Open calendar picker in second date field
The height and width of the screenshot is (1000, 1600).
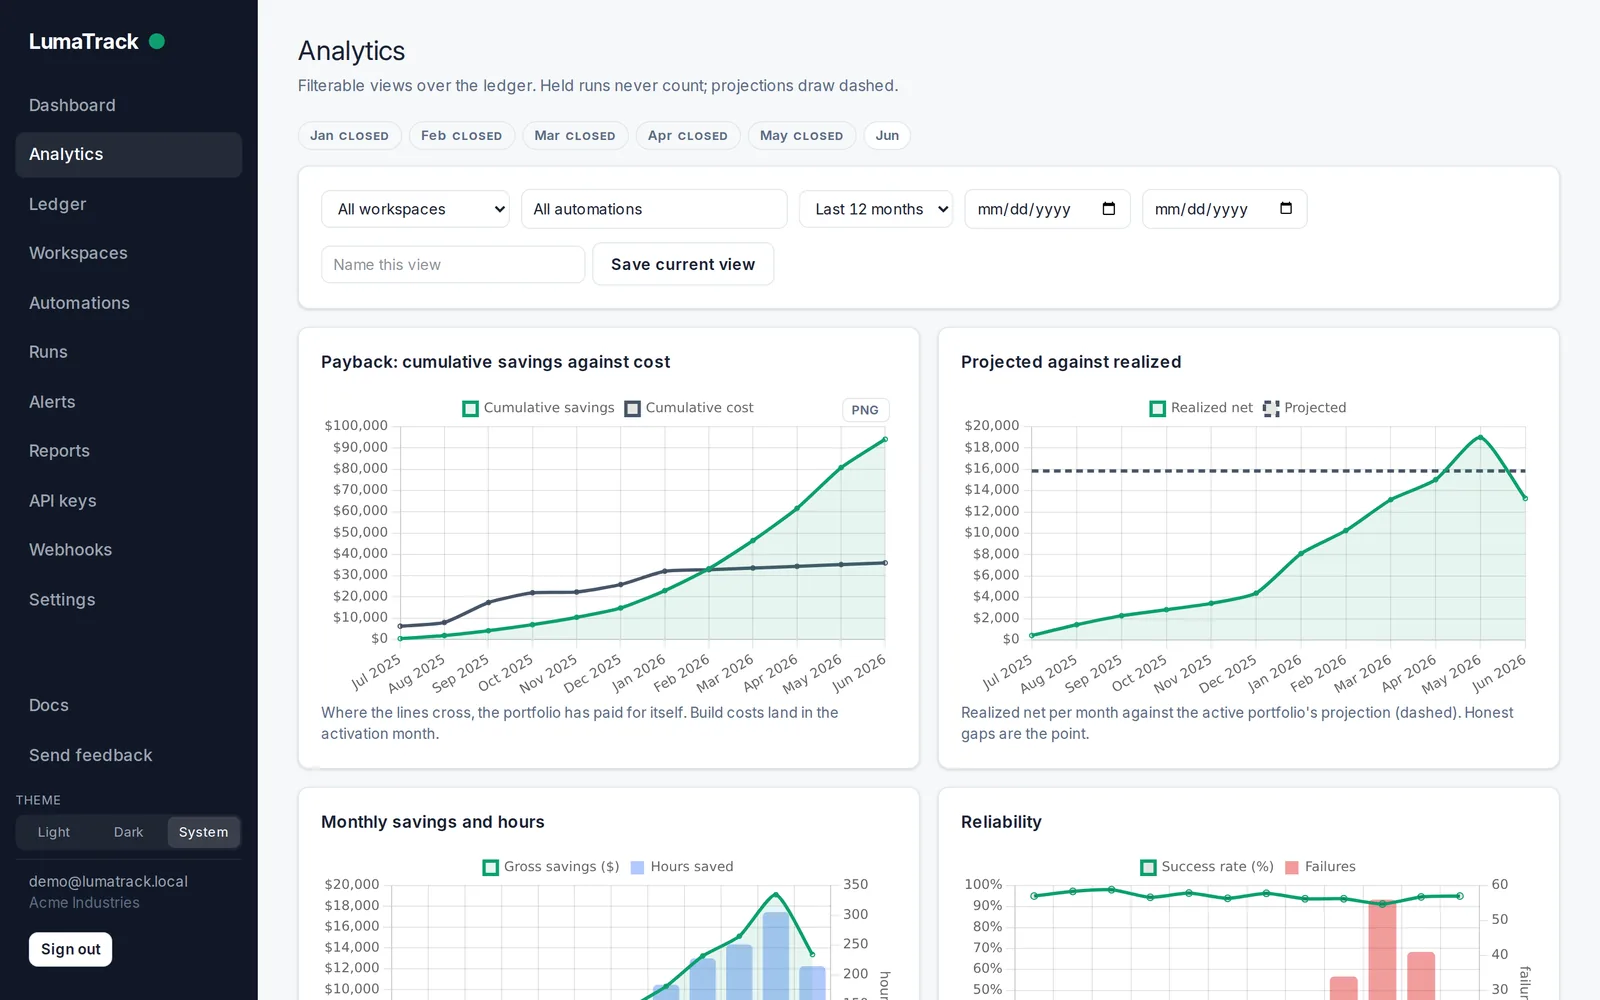1286,209
